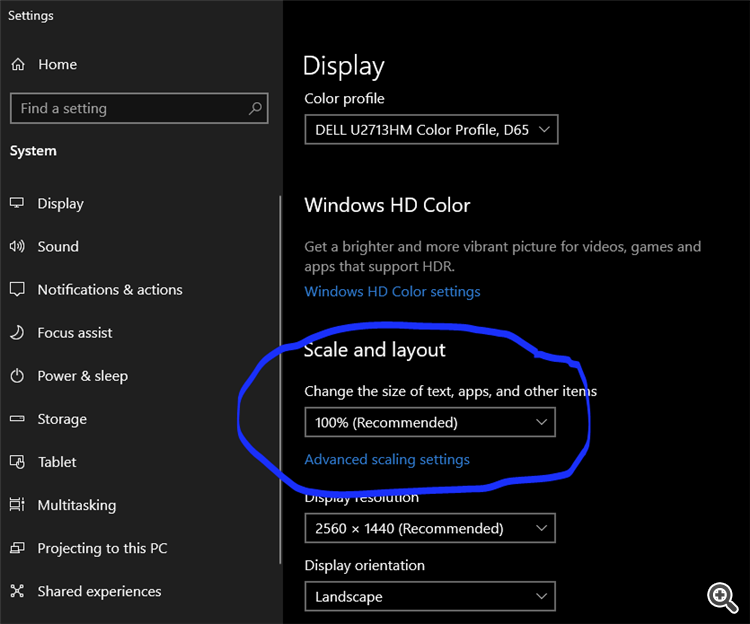This screenshot has height=624, width=750.
Task: Click the Windows HD Color heading
Action: [x=387, y=205]
